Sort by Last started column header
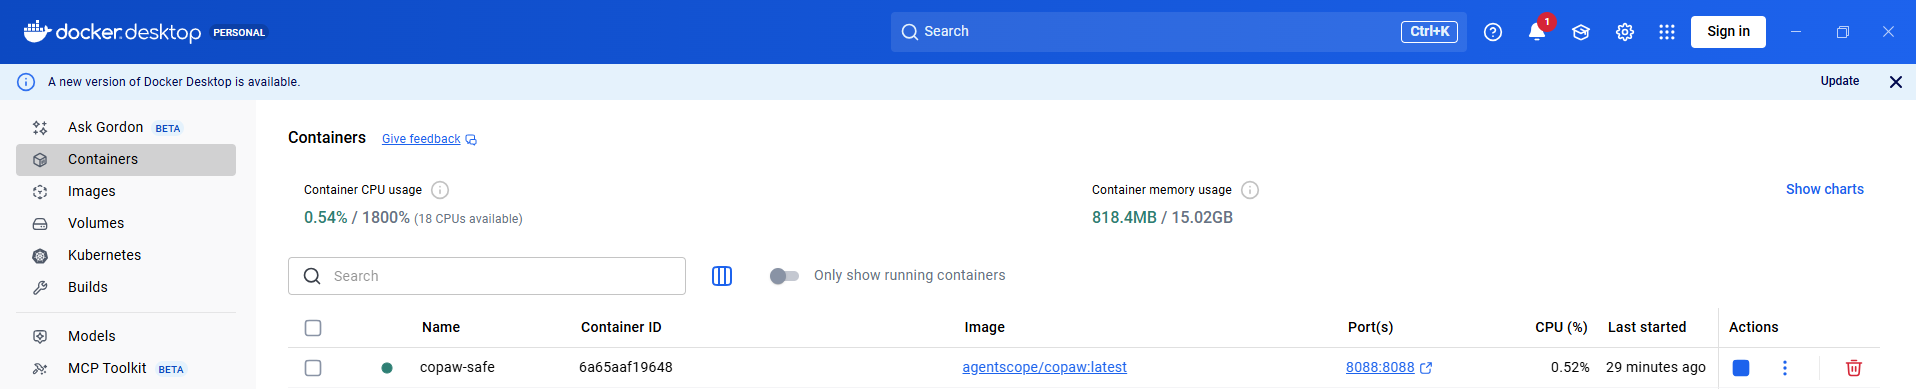Image resolution: width=1916 pixels, height=389 pixels. click(1647, 327)
